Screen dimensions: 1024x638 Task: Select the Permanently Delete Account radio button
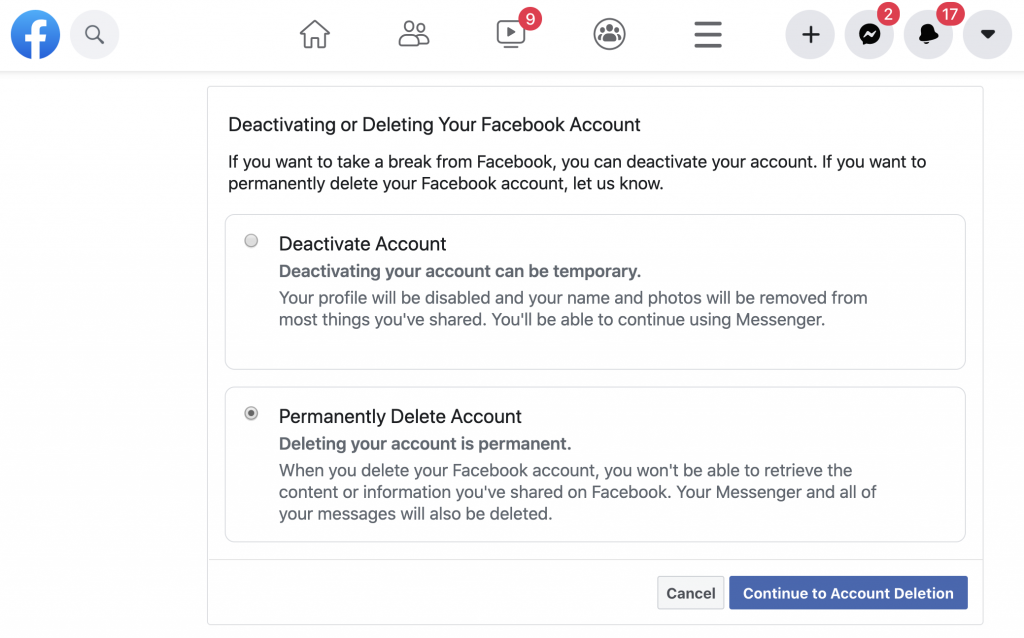251,413
